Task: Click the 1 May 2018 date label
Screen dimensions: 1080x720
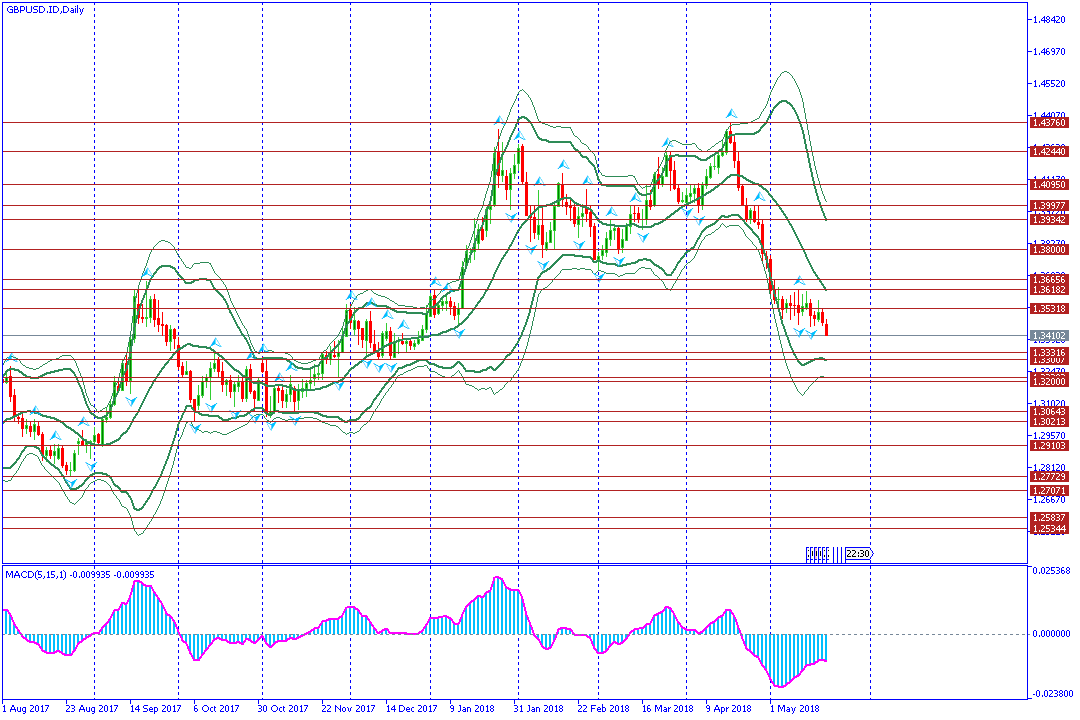Action: (x=796, y=708)
